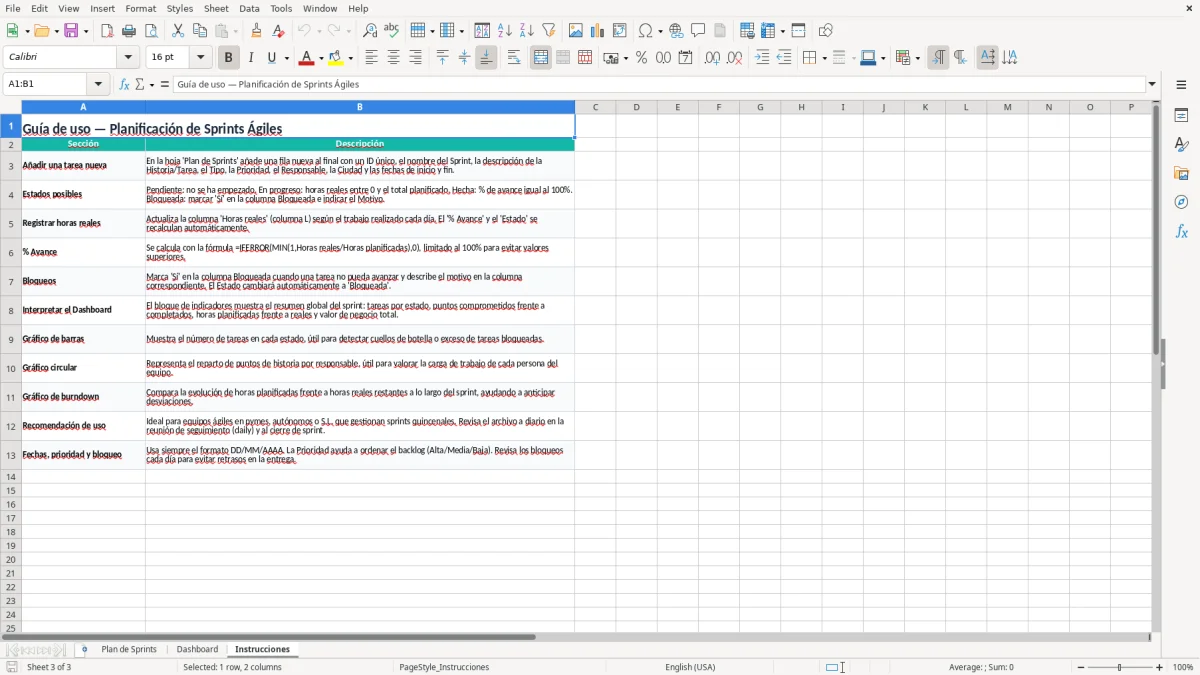1200x675 pixels.
Task: Clear direct formatting
Action: pyautogui.click(x=279, y=31)
